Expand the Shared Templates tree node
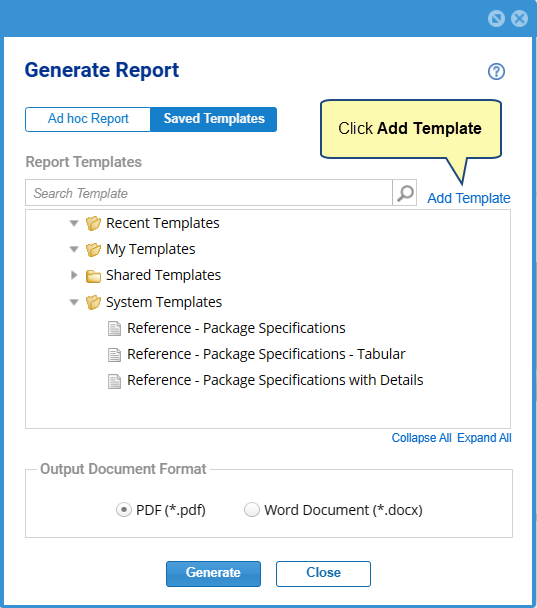The width and height of the screenshot is (537, 608). [x=74, y=275]
